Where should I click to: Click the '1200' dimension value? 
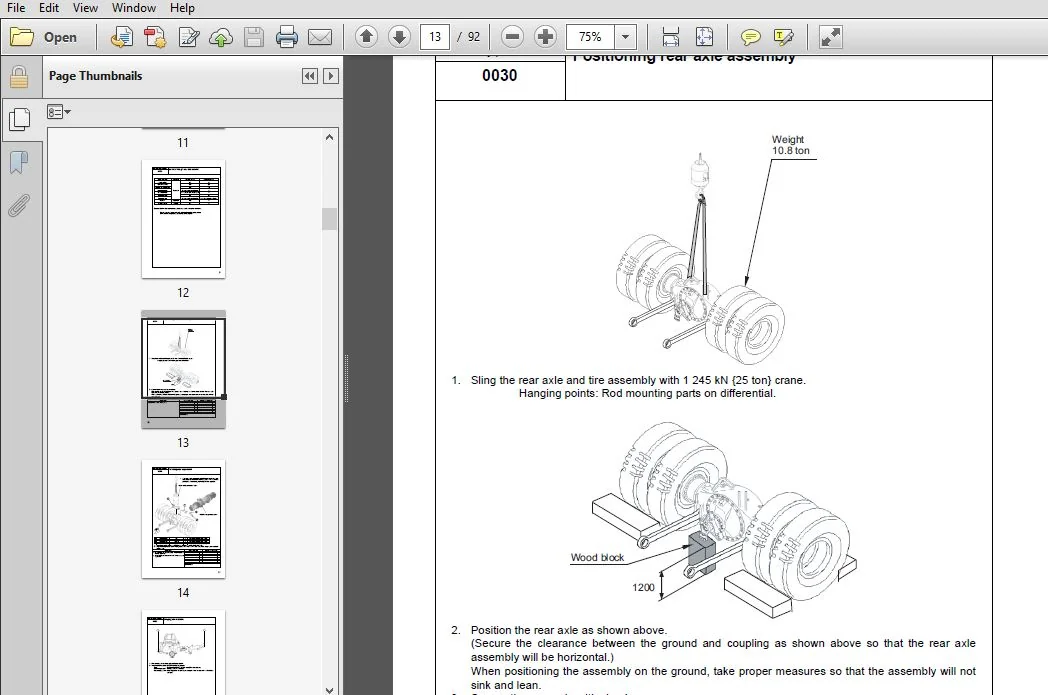point(643,587)
